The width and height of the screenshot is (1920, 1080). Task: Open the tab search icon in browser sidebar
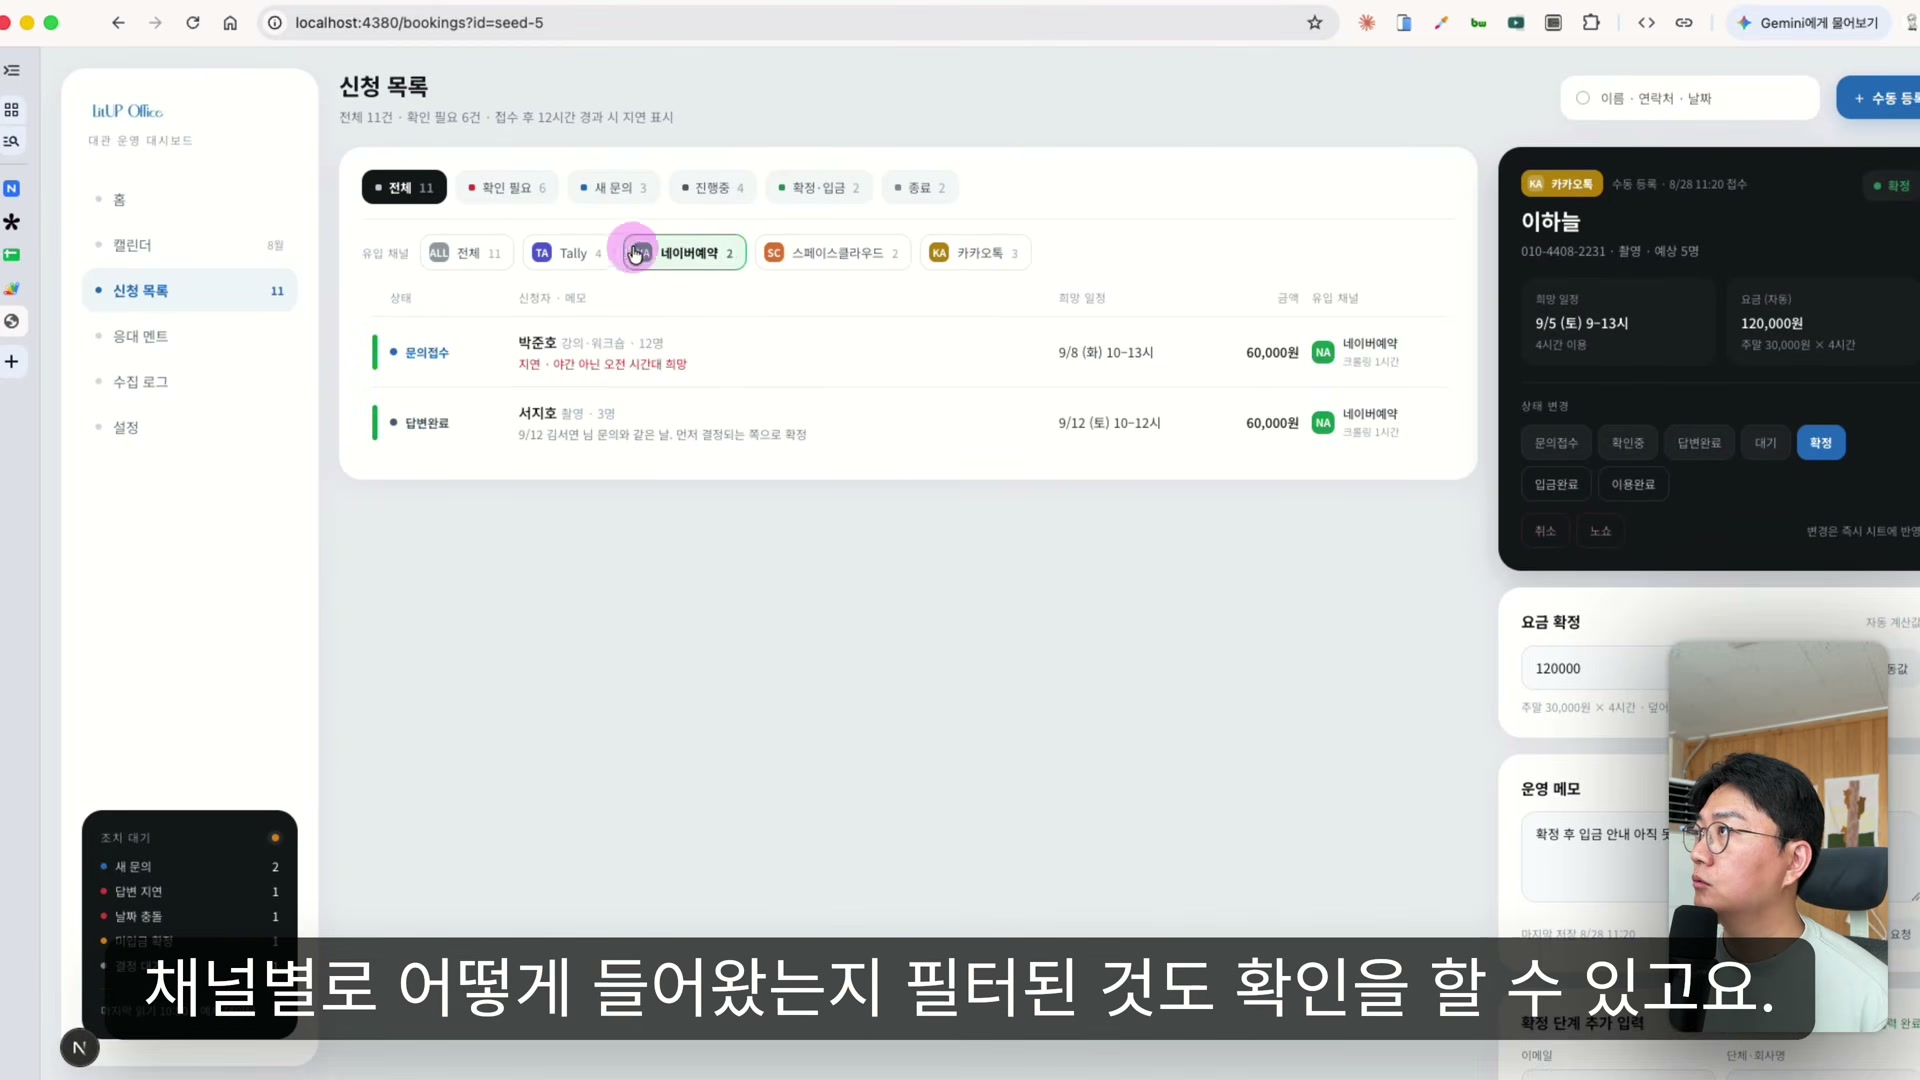(12, 141)
